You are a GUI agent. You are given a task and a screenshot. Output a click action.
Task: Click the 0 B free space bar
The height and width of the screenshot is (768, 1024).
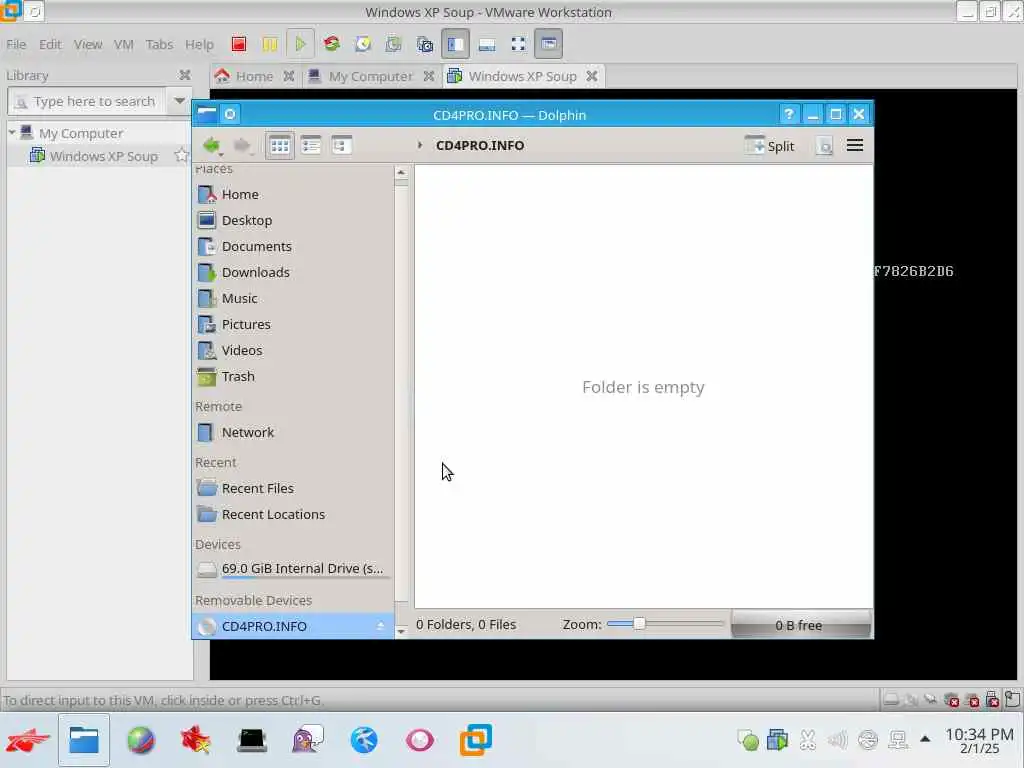tap(800, 624)
